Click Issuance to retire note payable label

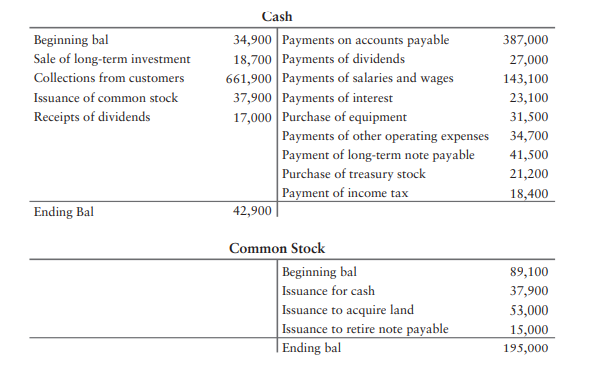tap(365, 329)
